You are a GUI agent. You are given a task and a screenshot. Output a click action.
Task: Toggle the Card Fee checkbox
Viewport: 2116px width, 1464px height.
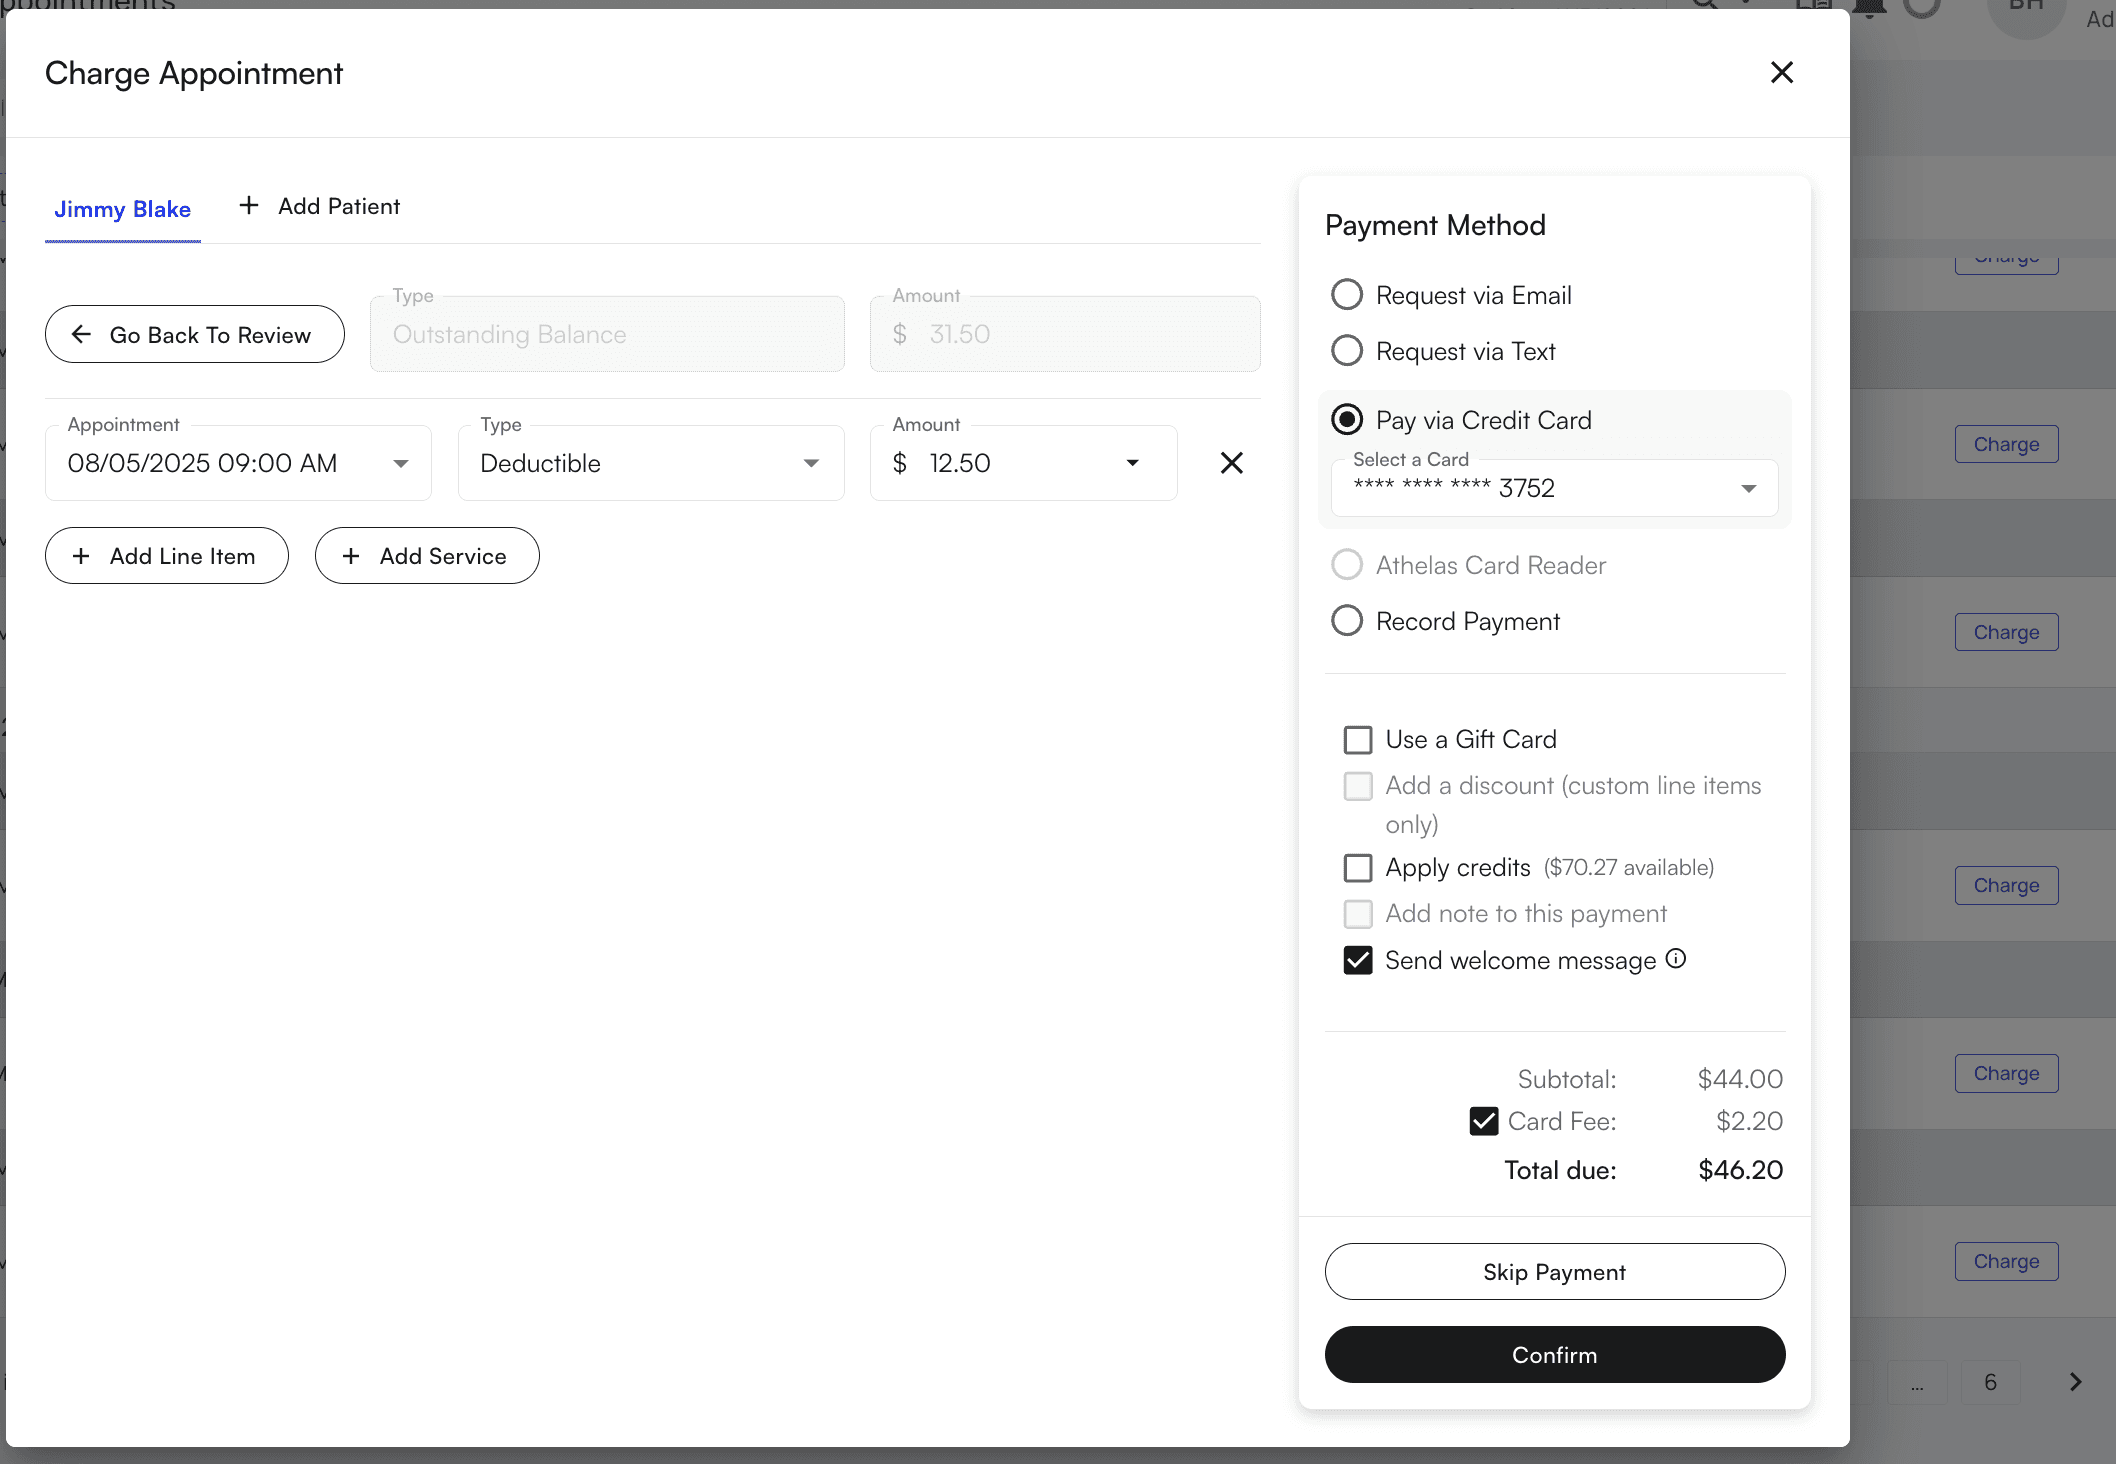click(x=1483, y=1121)
